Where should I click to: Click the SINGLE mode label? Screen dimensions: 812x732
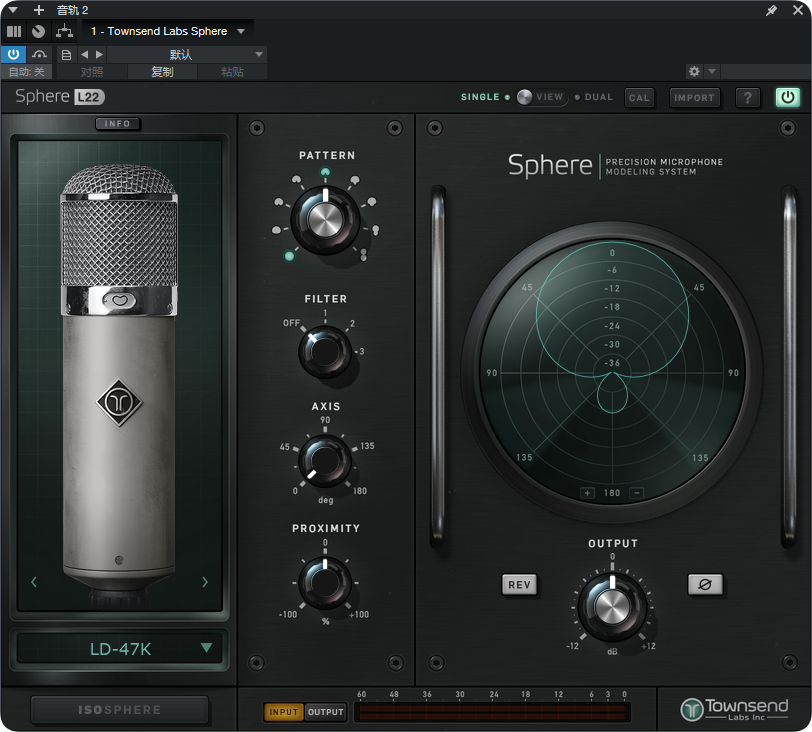(x=480, y=97)
